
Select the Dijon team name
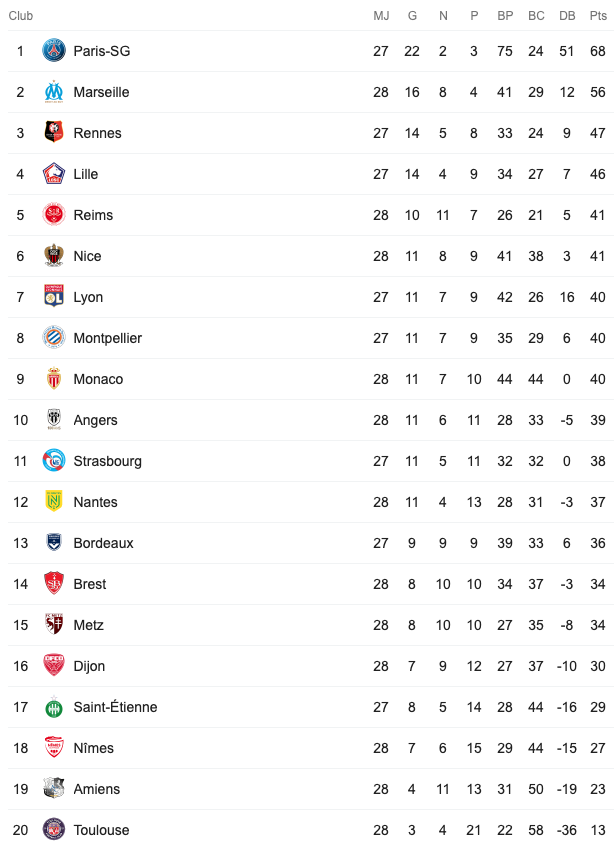[89, 666]
